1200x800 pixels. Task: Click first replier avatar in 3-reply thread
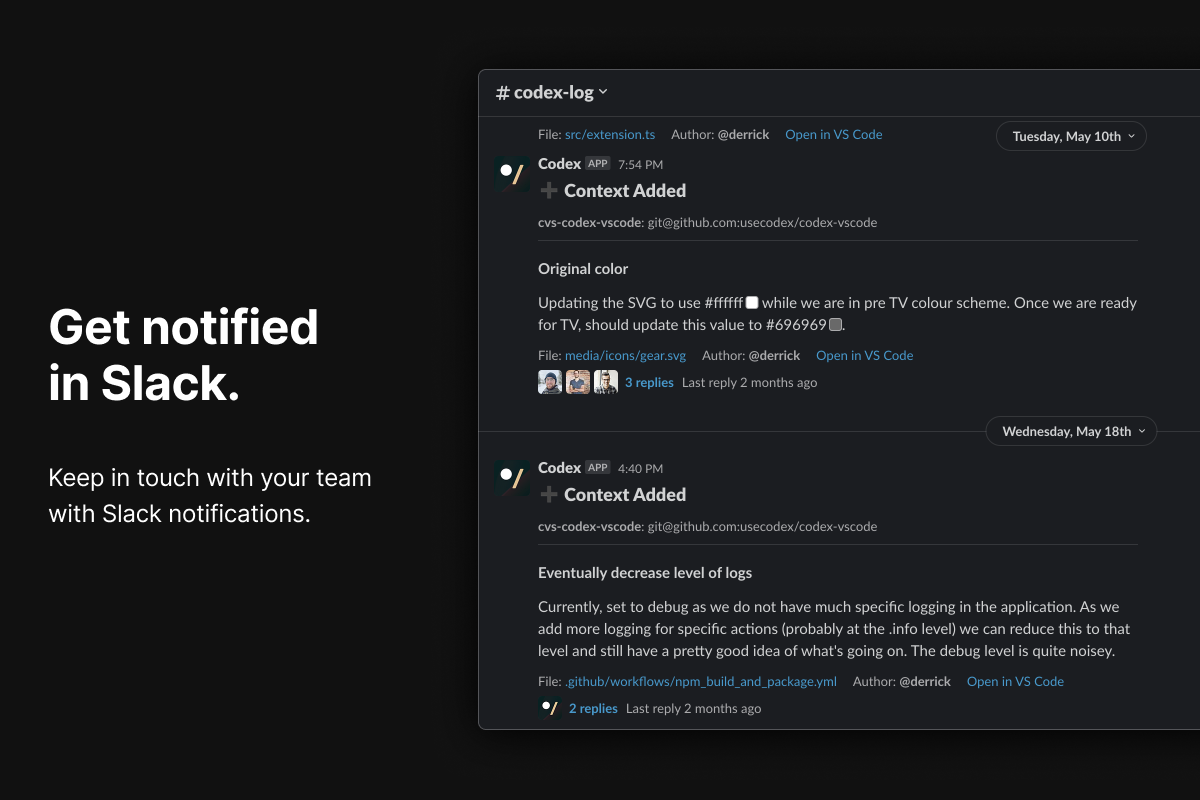click(x=550, y=382)
